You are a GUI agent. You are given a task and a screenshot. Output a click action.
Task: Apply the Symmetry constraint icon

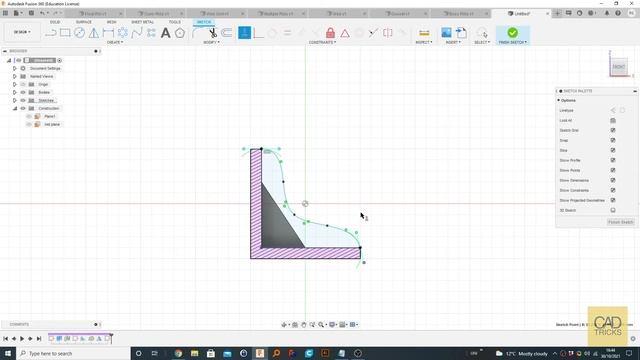[388, 33]
